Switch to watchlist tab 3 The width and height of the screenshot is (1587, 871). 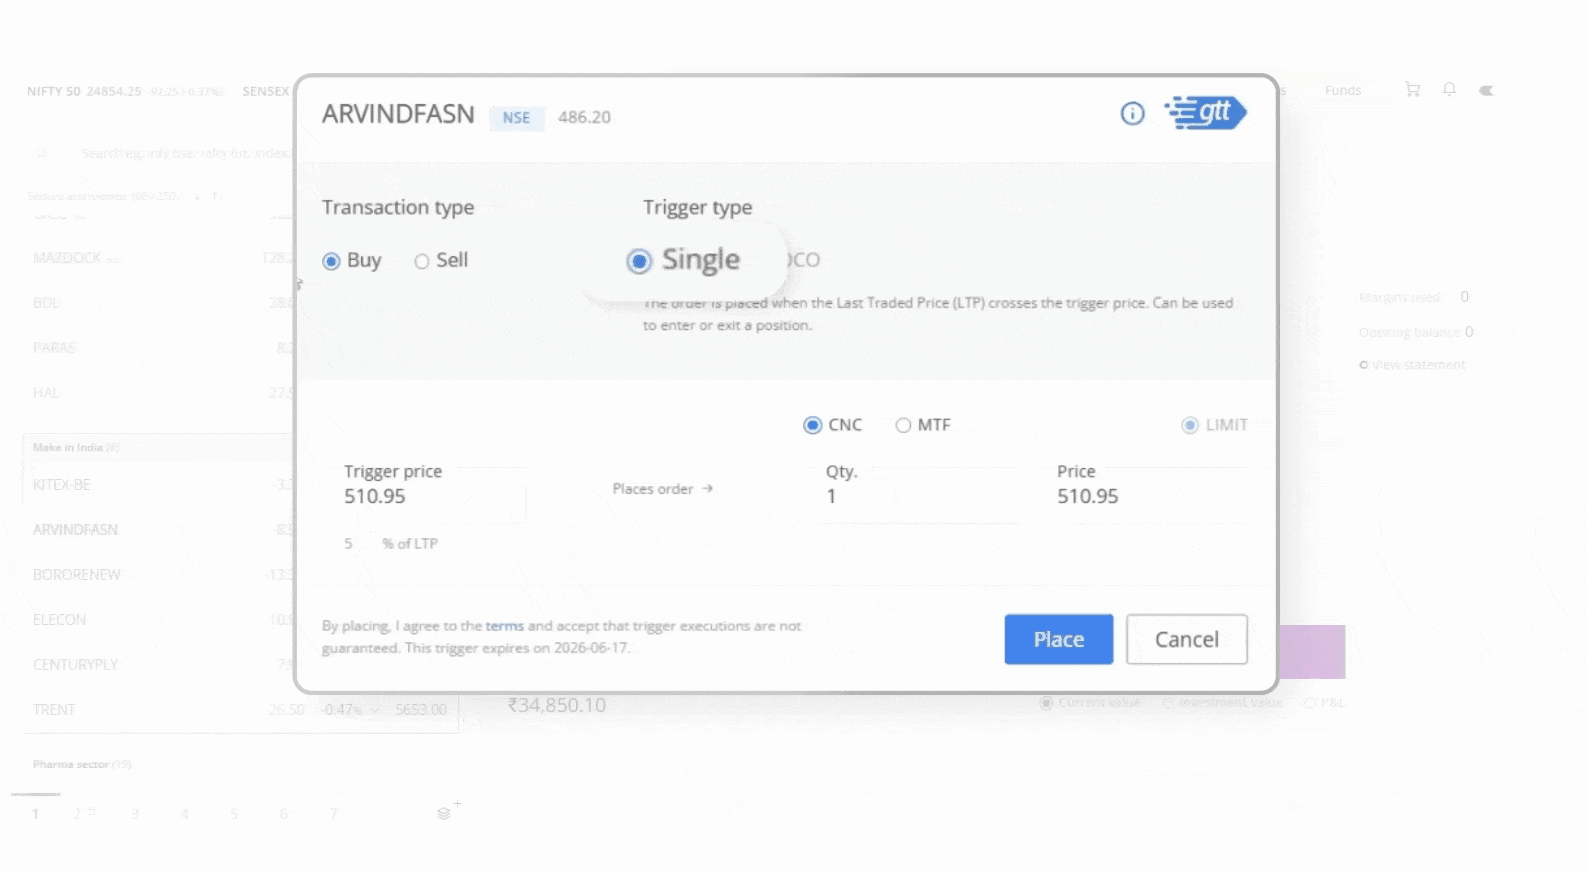coord(134,814)
